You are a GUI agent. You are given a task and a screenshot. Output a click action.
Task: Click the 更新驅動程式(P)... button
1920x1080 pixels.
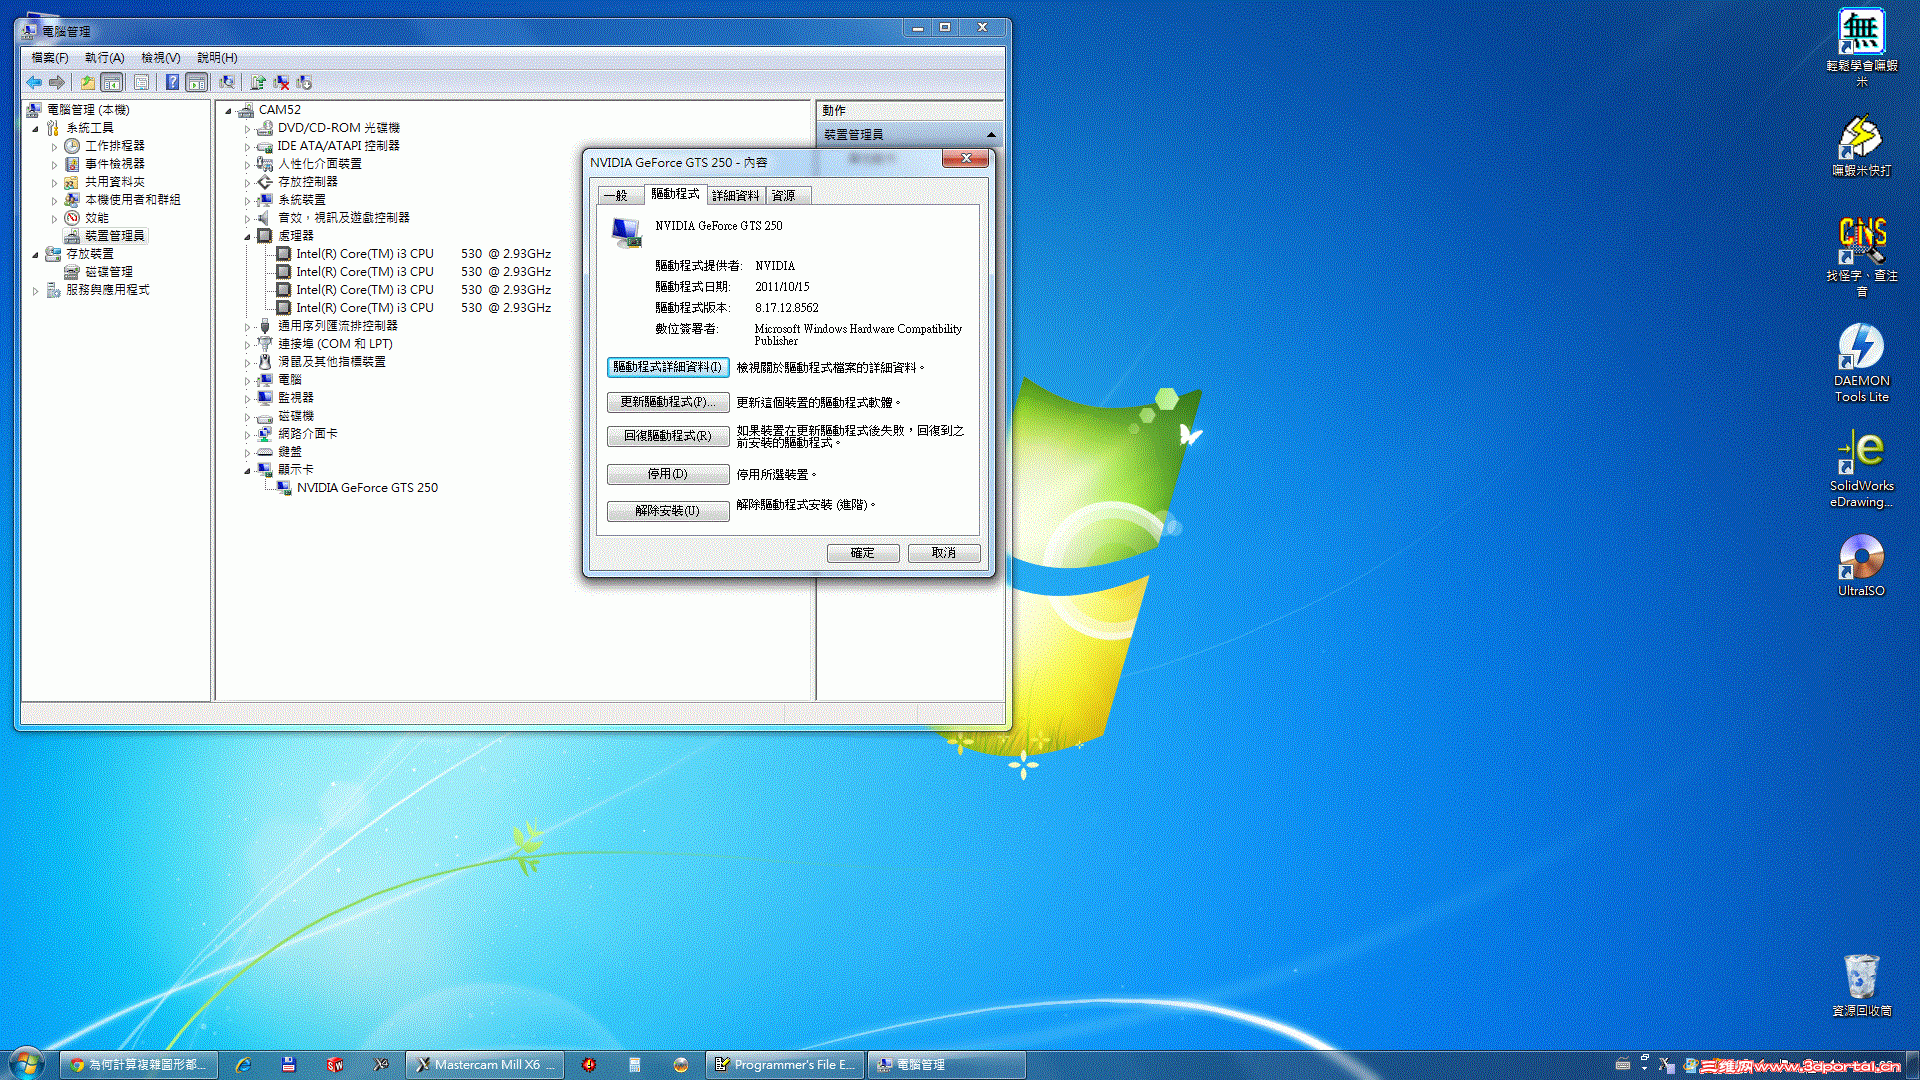pos(667,402)
